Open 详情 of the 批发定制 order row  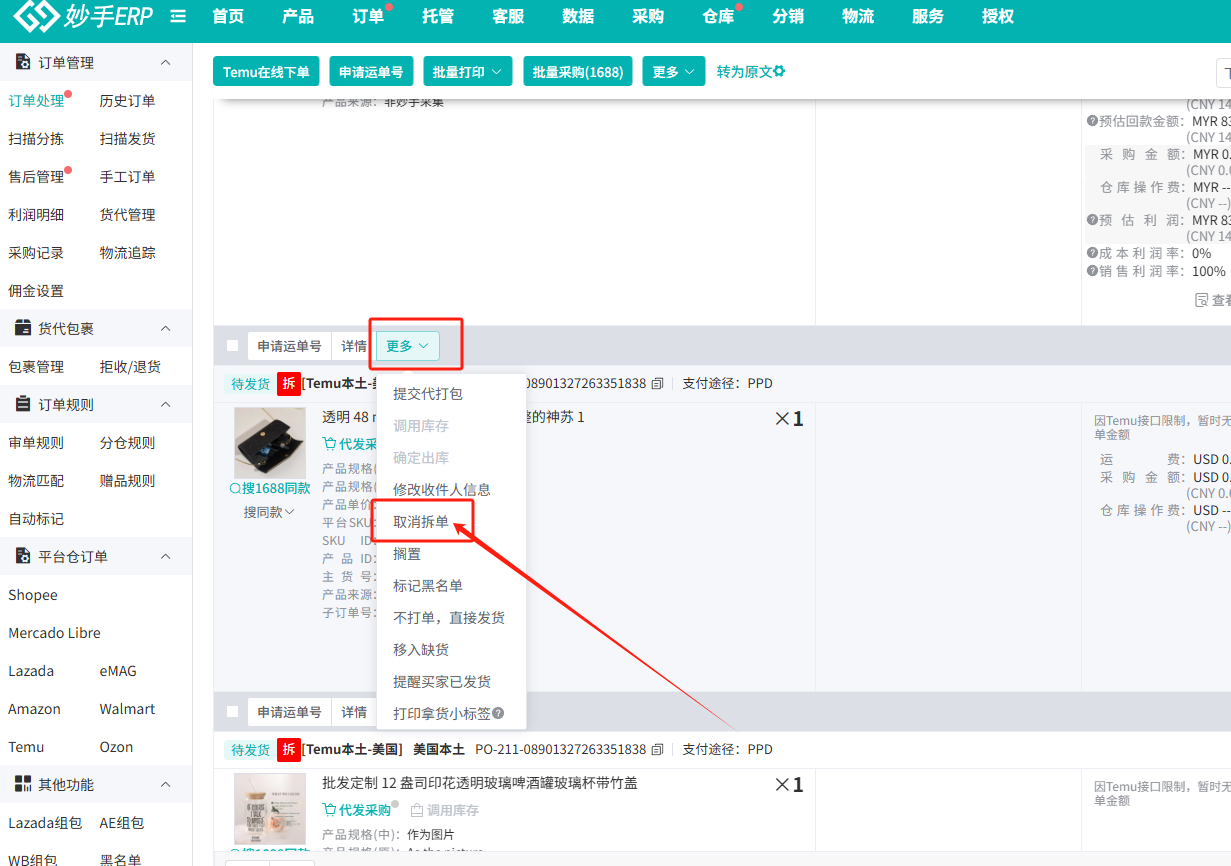[354, 712]
